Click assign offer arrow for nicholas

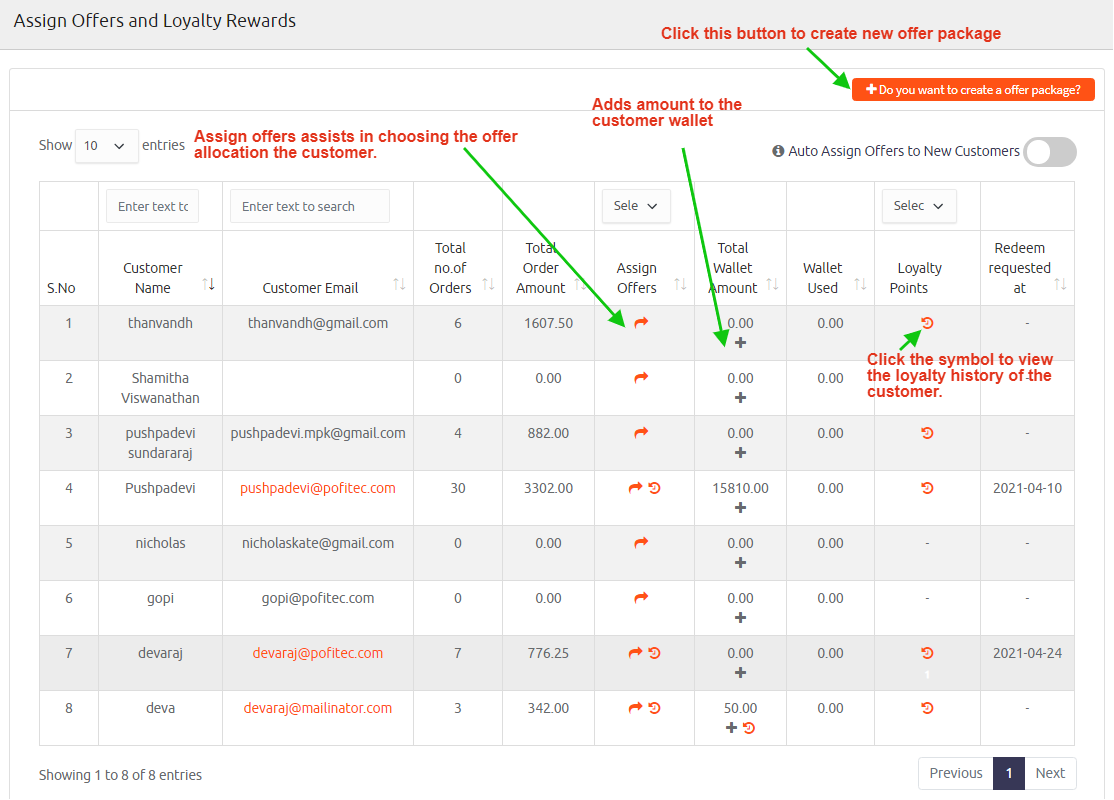click(x=641, y=543)
